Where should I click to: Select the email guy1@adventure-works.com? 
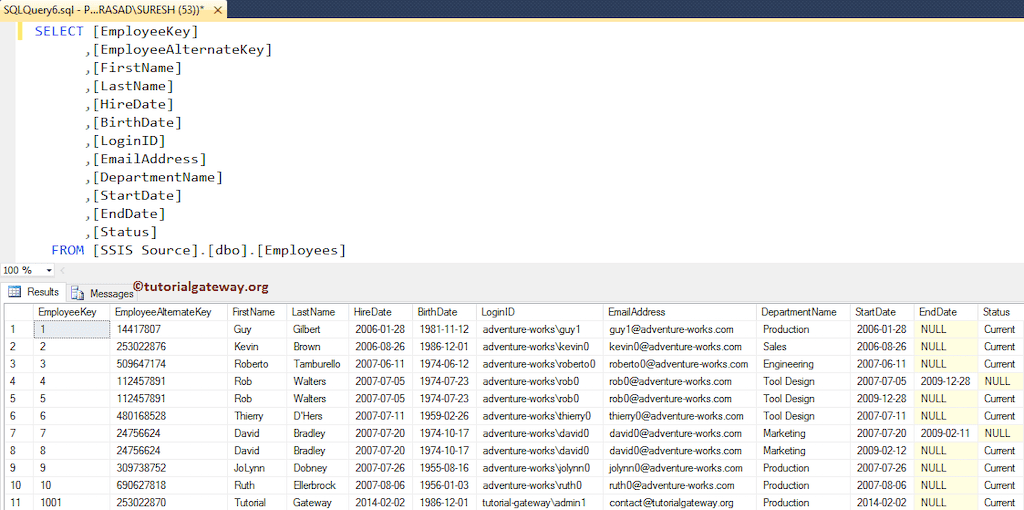coord(680,330)
